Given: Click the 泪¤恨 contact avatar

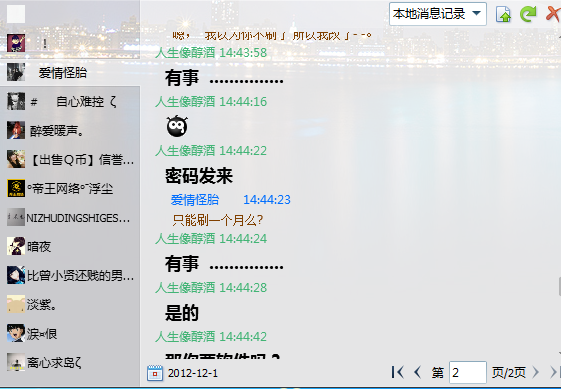Looking at the screenshot, I should point(16,333).
